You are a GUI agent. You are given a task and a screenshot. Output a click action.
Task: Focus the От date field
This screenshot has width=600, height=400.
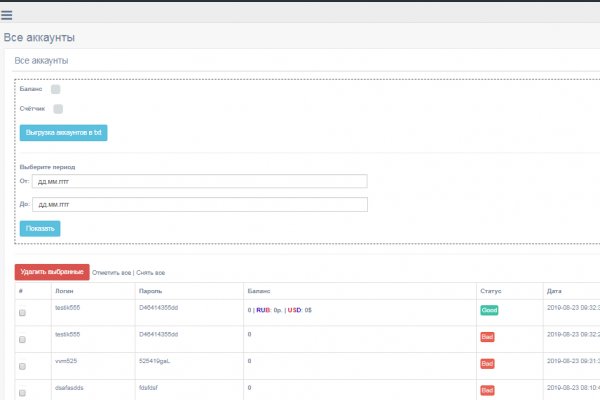pos(200,181)
